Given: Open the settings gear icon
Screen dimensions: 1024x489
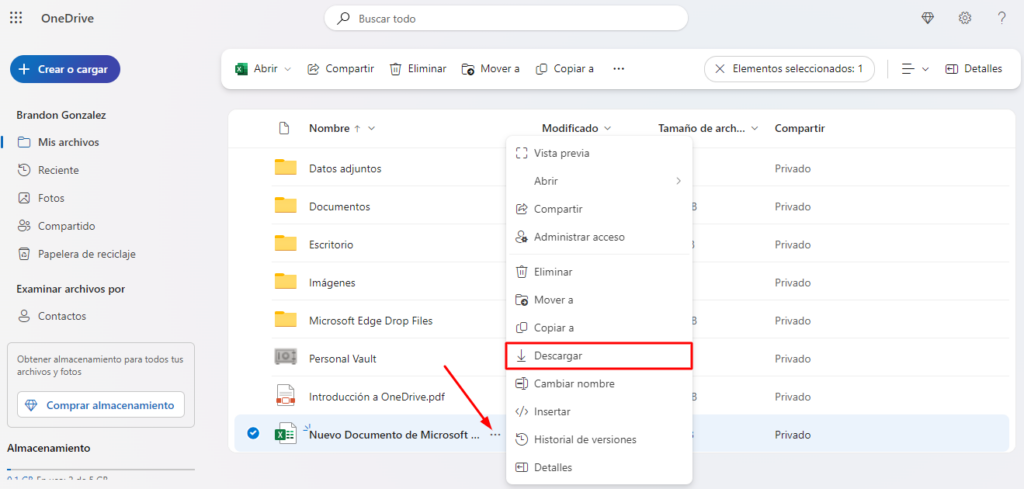Looking at the screenshot, I should pos(965,18).
